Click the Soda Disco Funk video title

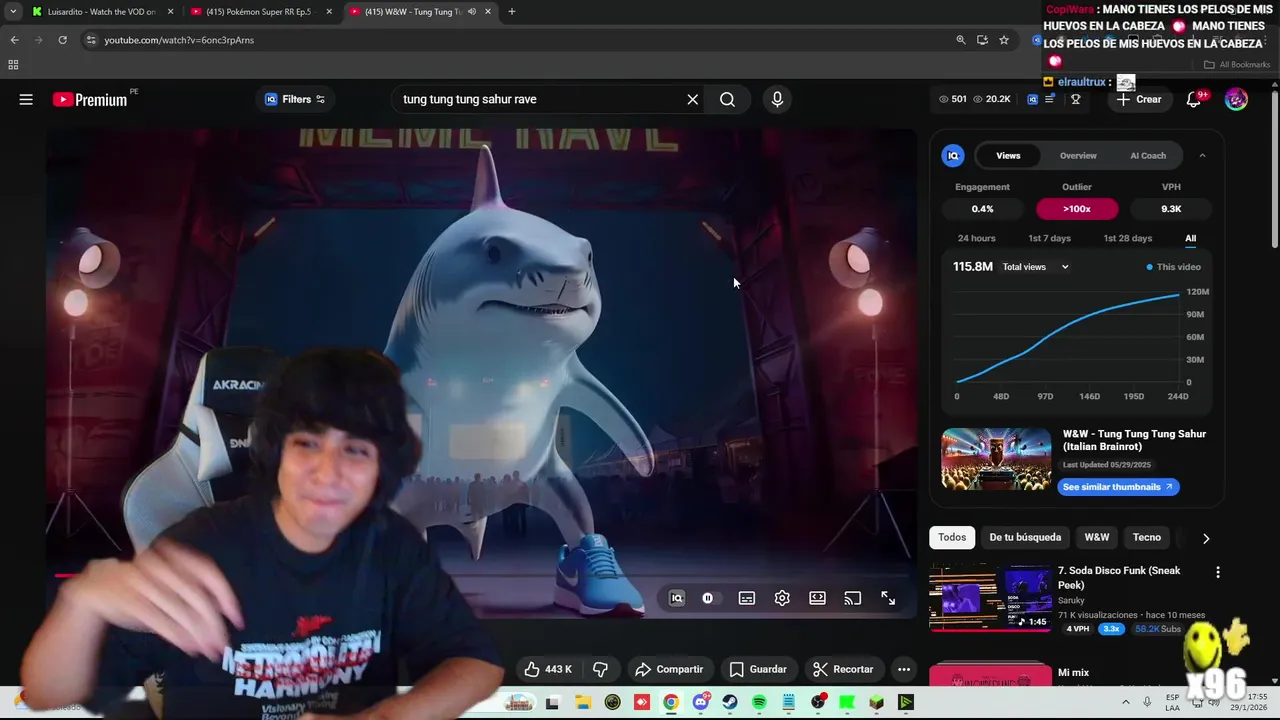(1119, 578)
